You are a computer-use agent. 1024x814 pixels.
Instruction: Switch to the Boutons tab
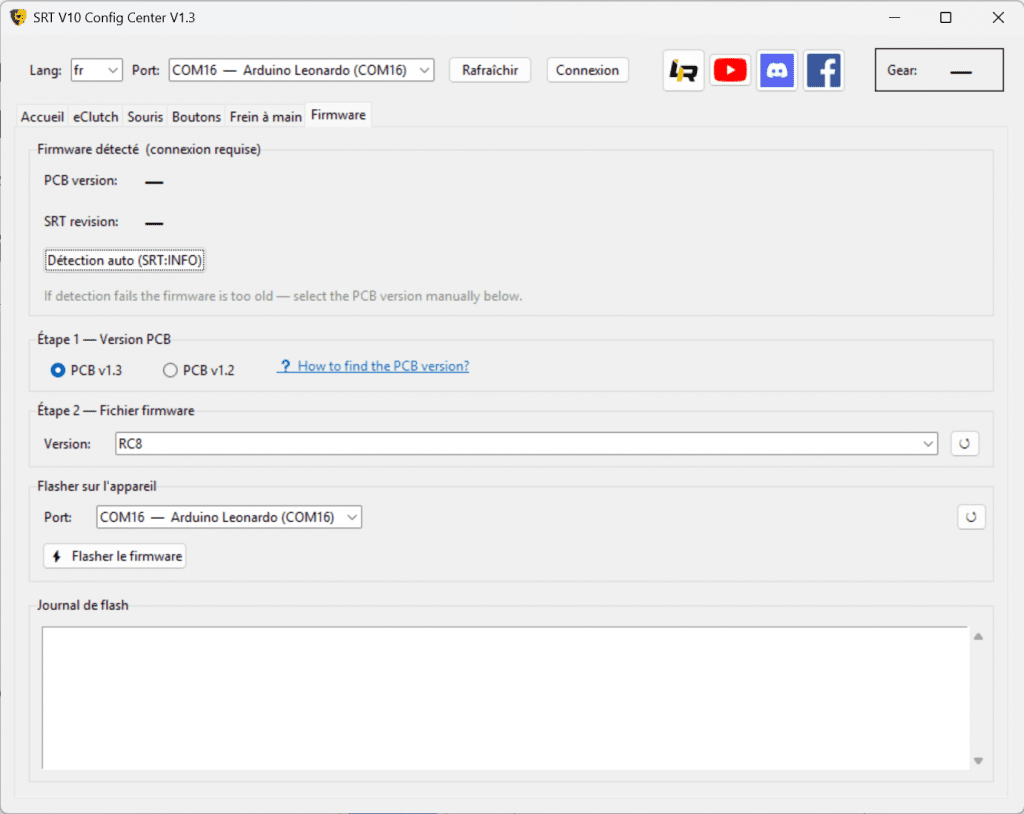pos(196,117)
